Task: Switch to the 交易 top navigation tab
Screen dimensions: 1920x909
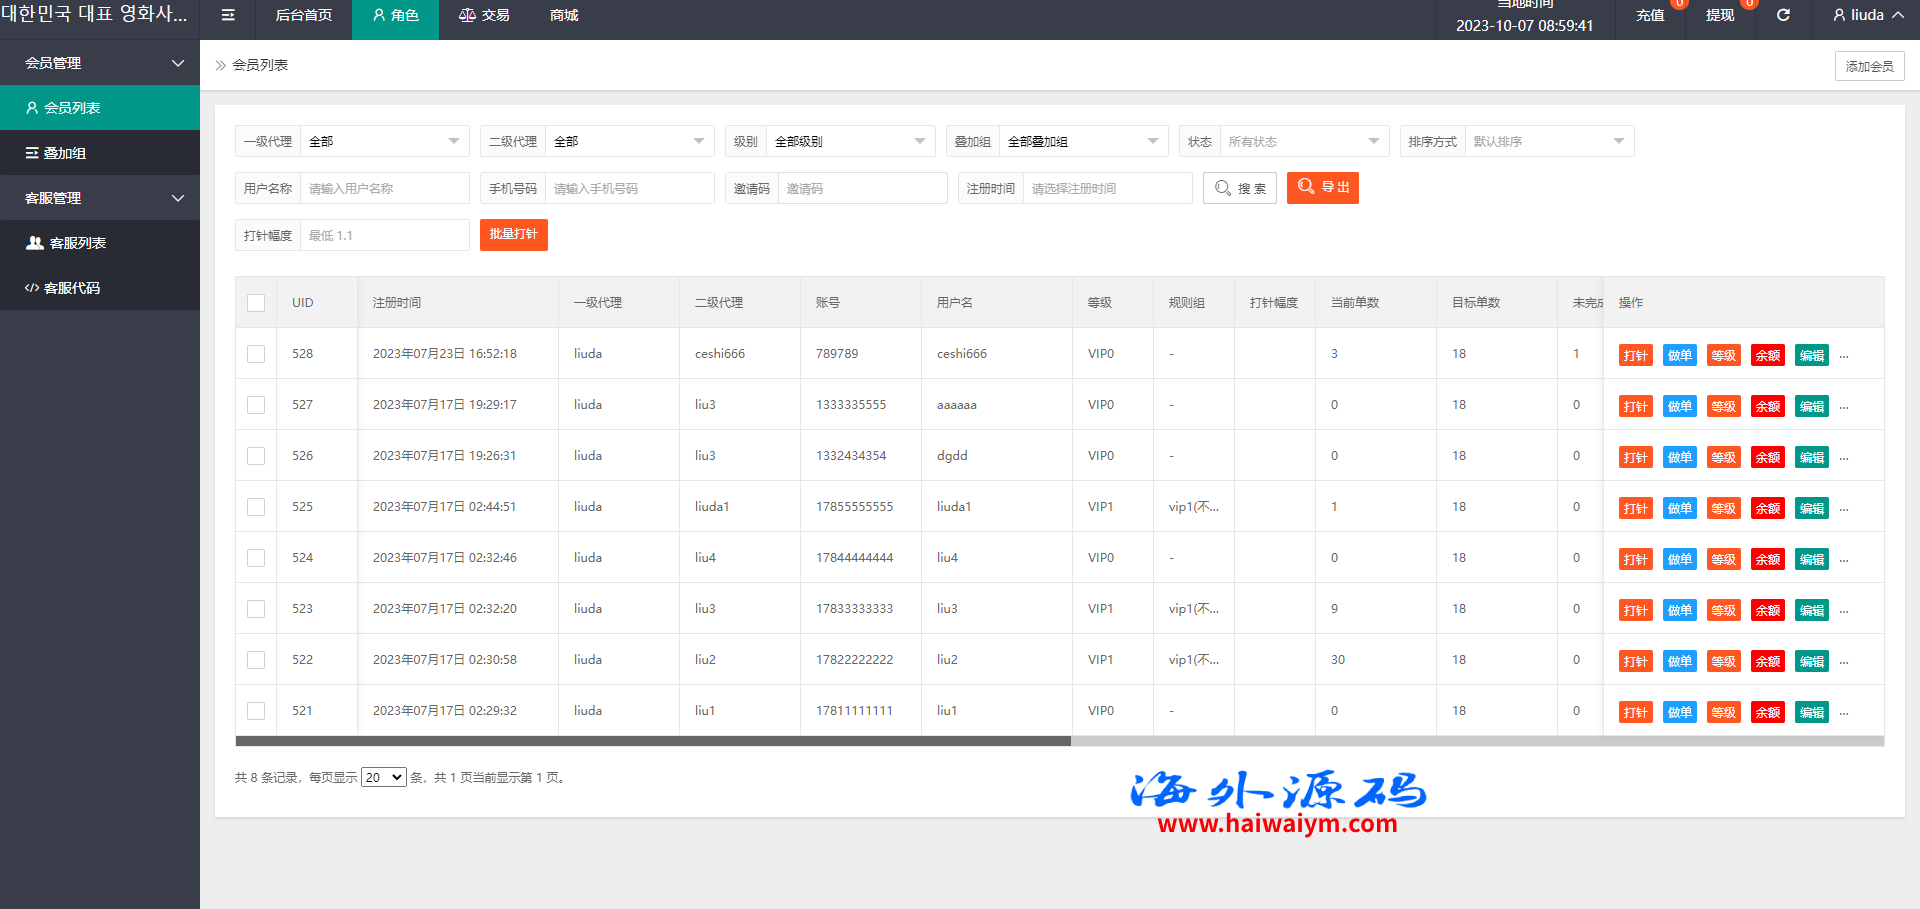Action: click(x=484, y=15)
